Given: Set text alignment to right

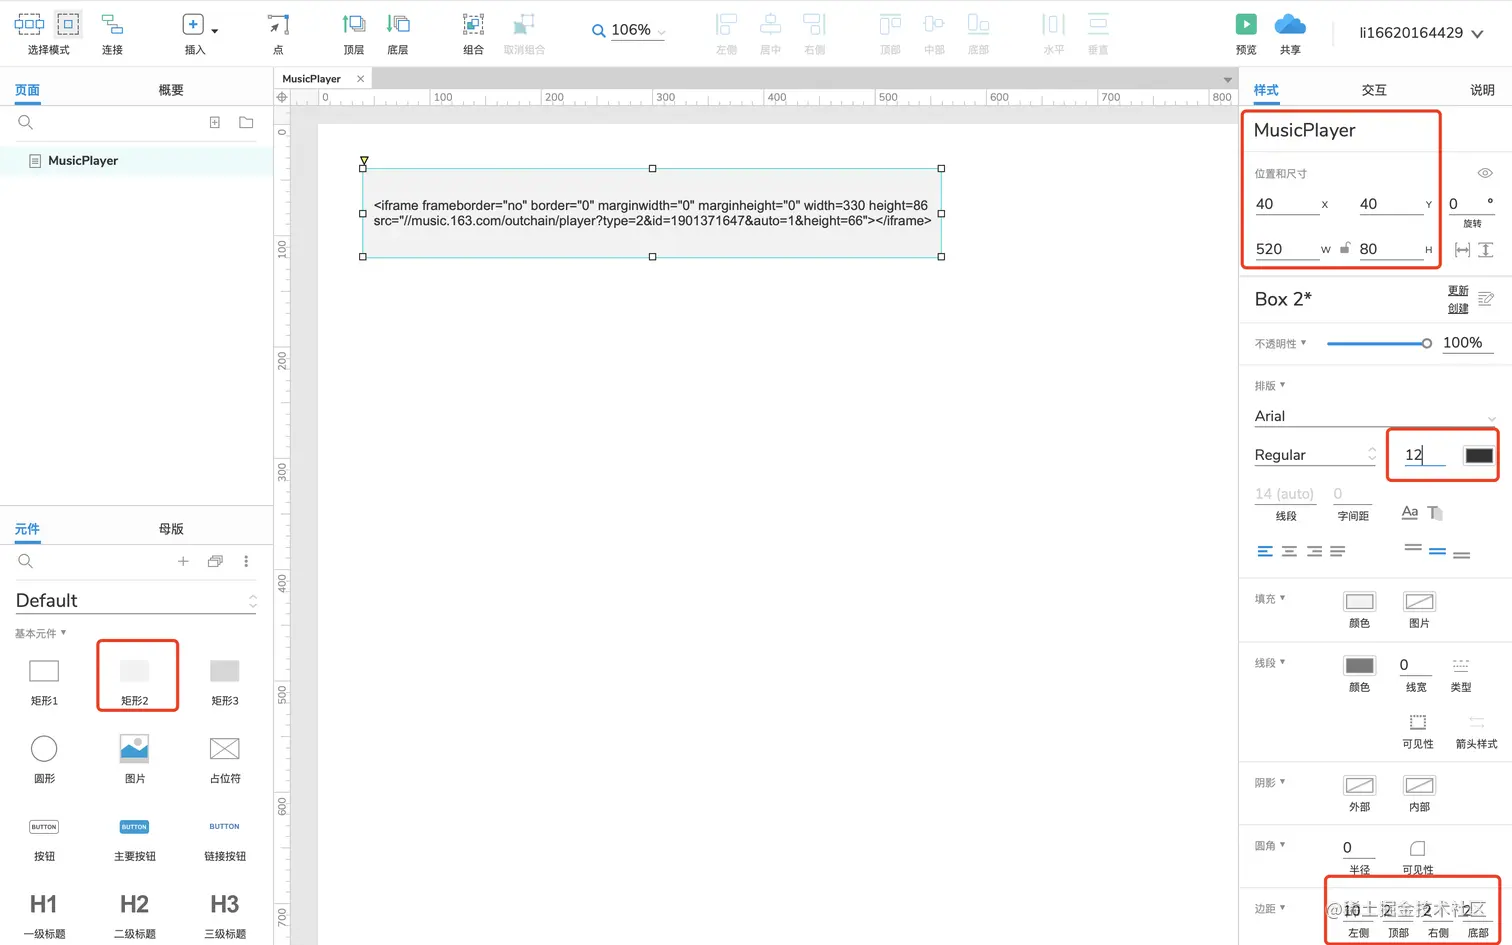Looking at the screenshot, I should [x=1313, y=551].
